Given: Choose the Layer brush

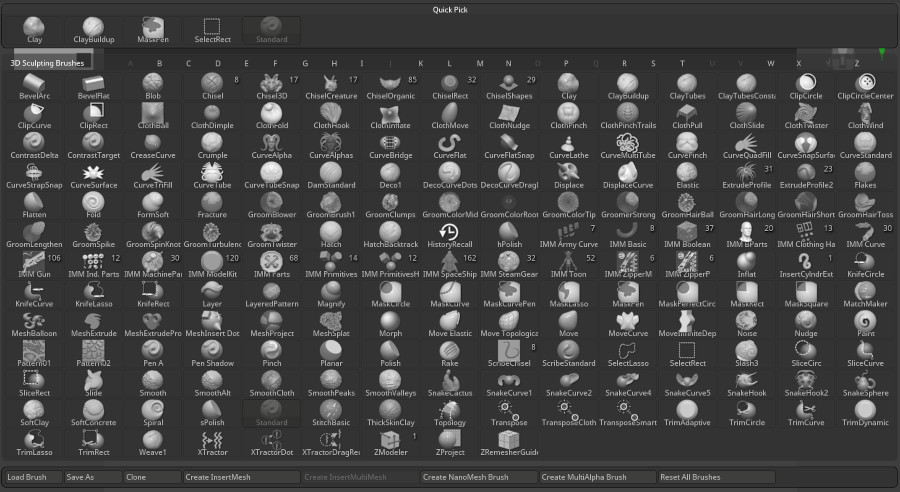Looking at the screenshot, I should [212, 295].
